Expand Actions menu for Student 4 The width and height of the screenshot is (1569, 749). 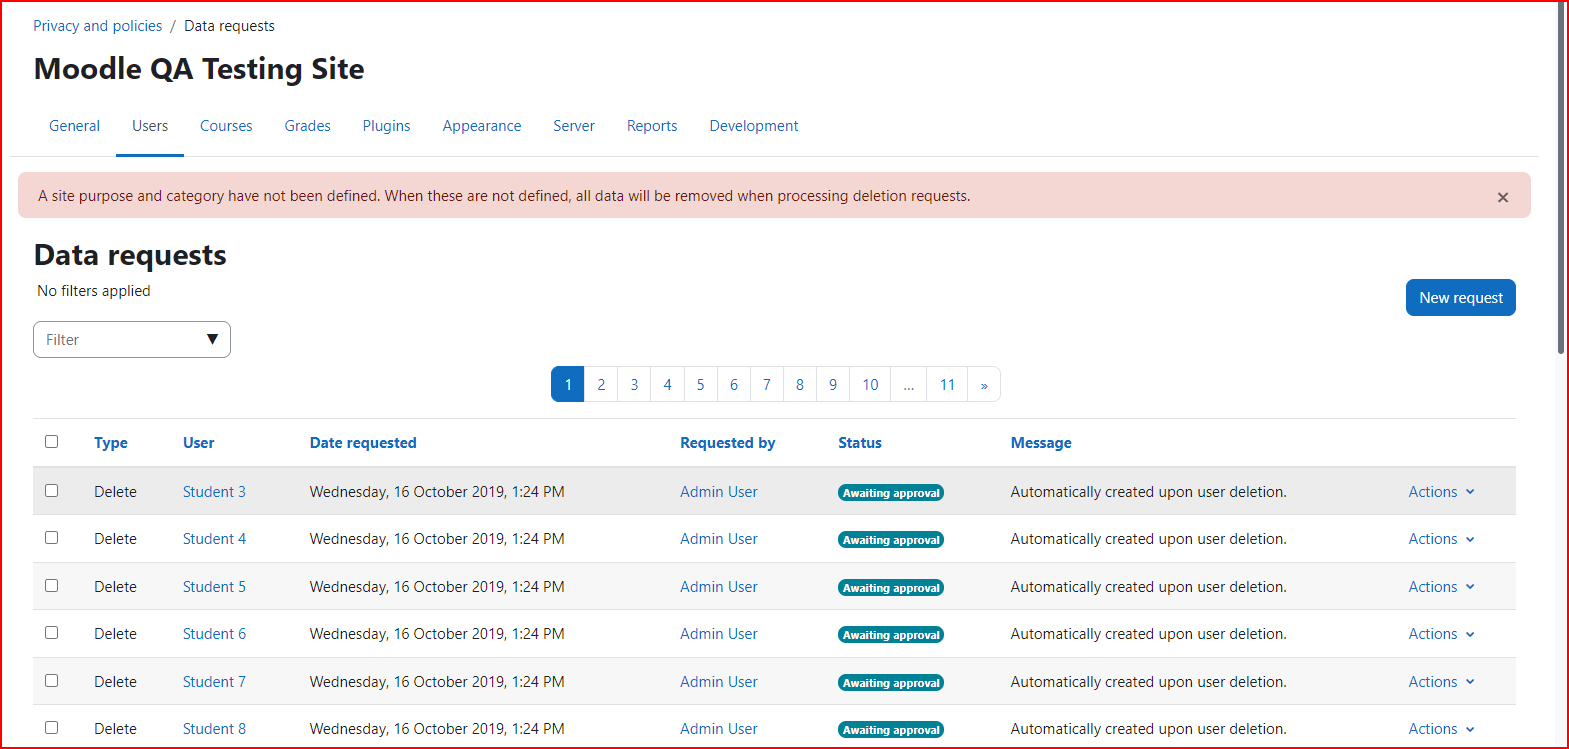pyautogui.click(x=1441, y=539)
